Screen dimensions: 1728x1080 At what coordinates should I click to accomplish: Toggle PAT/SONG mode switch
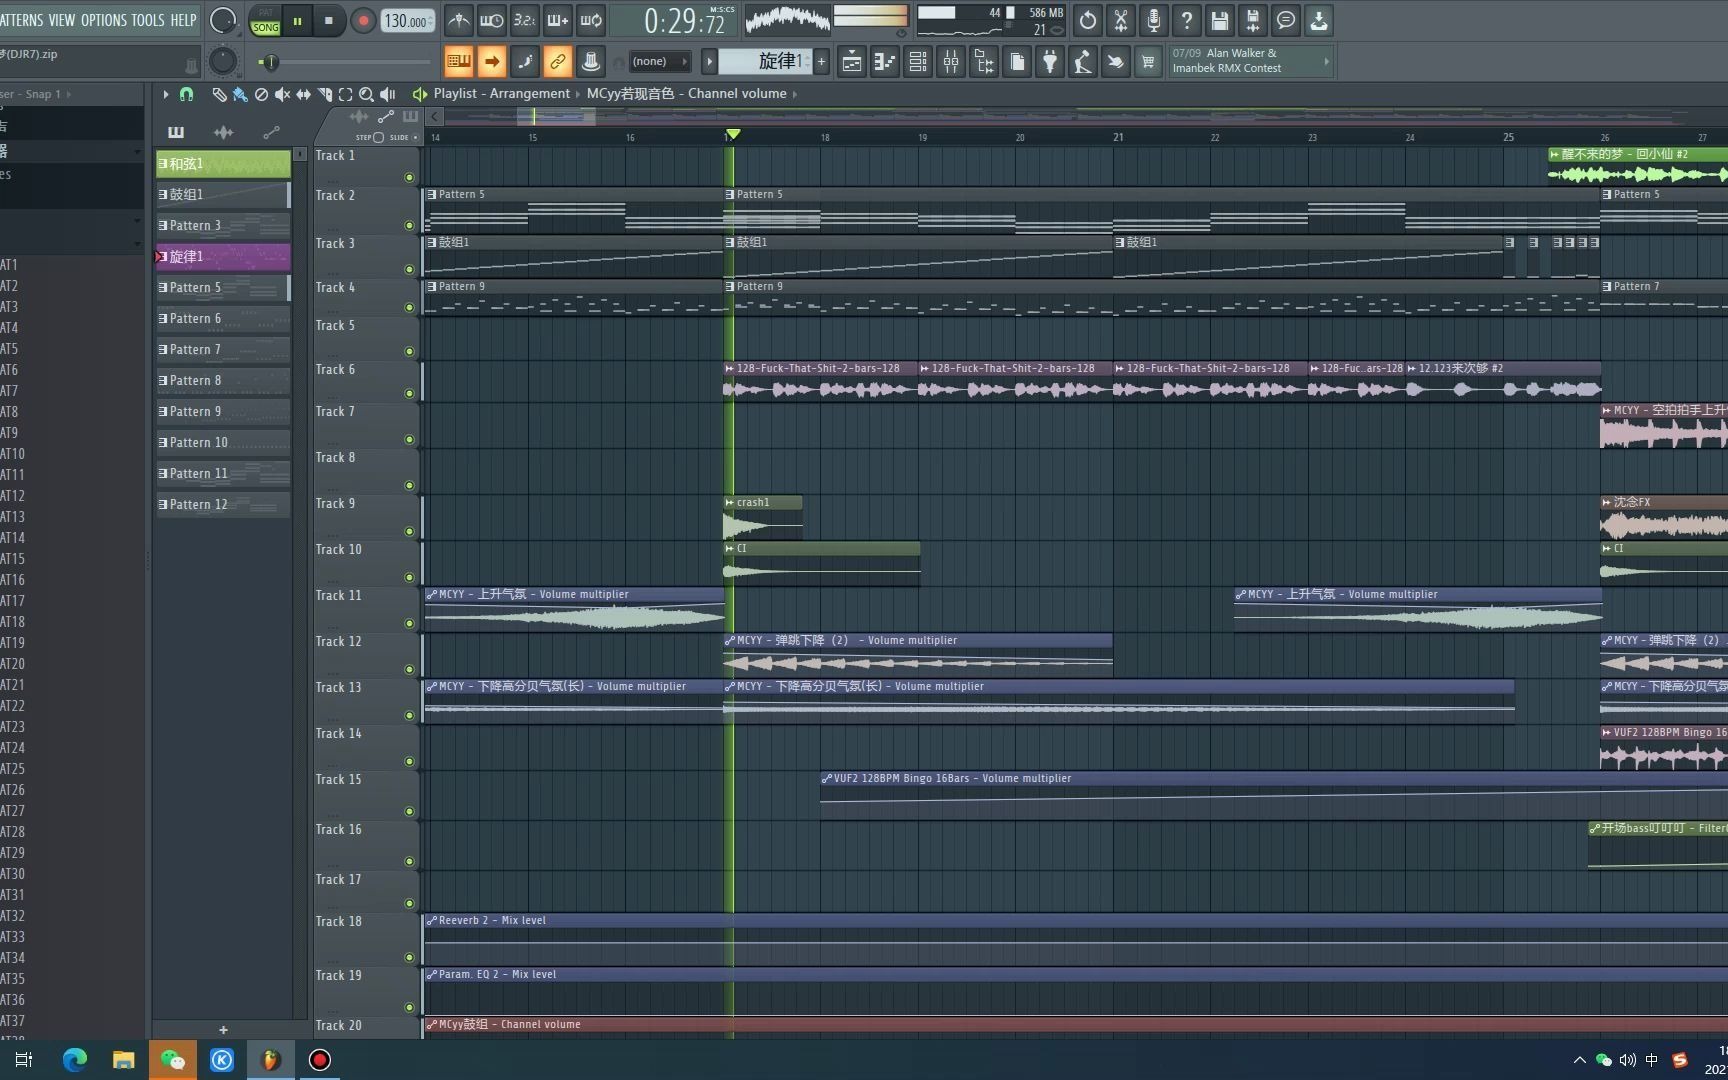(265, 21)
